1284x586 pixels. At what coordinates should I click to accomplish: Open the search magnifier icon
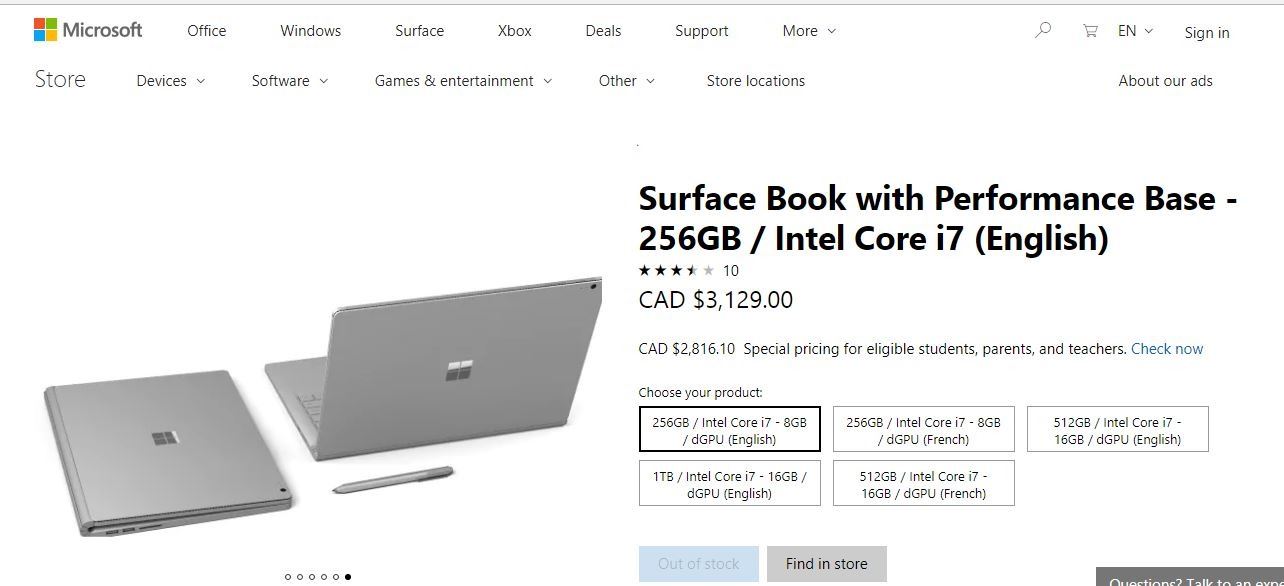pyautogui.click(x=1043, y=31)
